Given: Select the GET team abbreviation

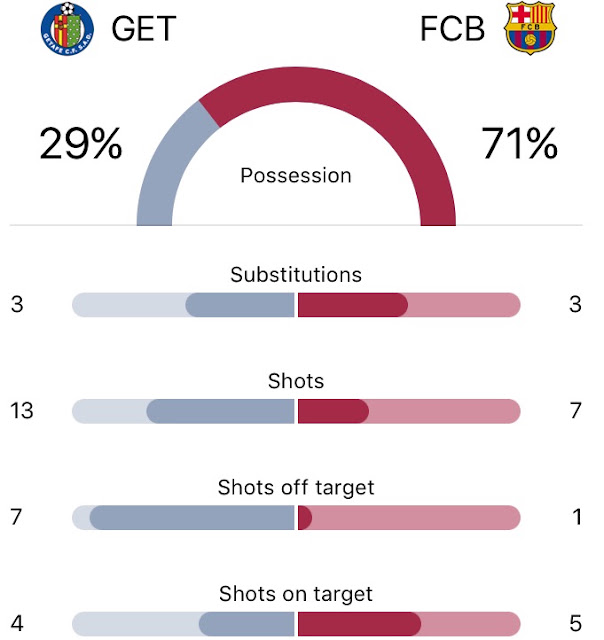Looking at the screenshot, I should pyautogui.click(x=144, y=29).
